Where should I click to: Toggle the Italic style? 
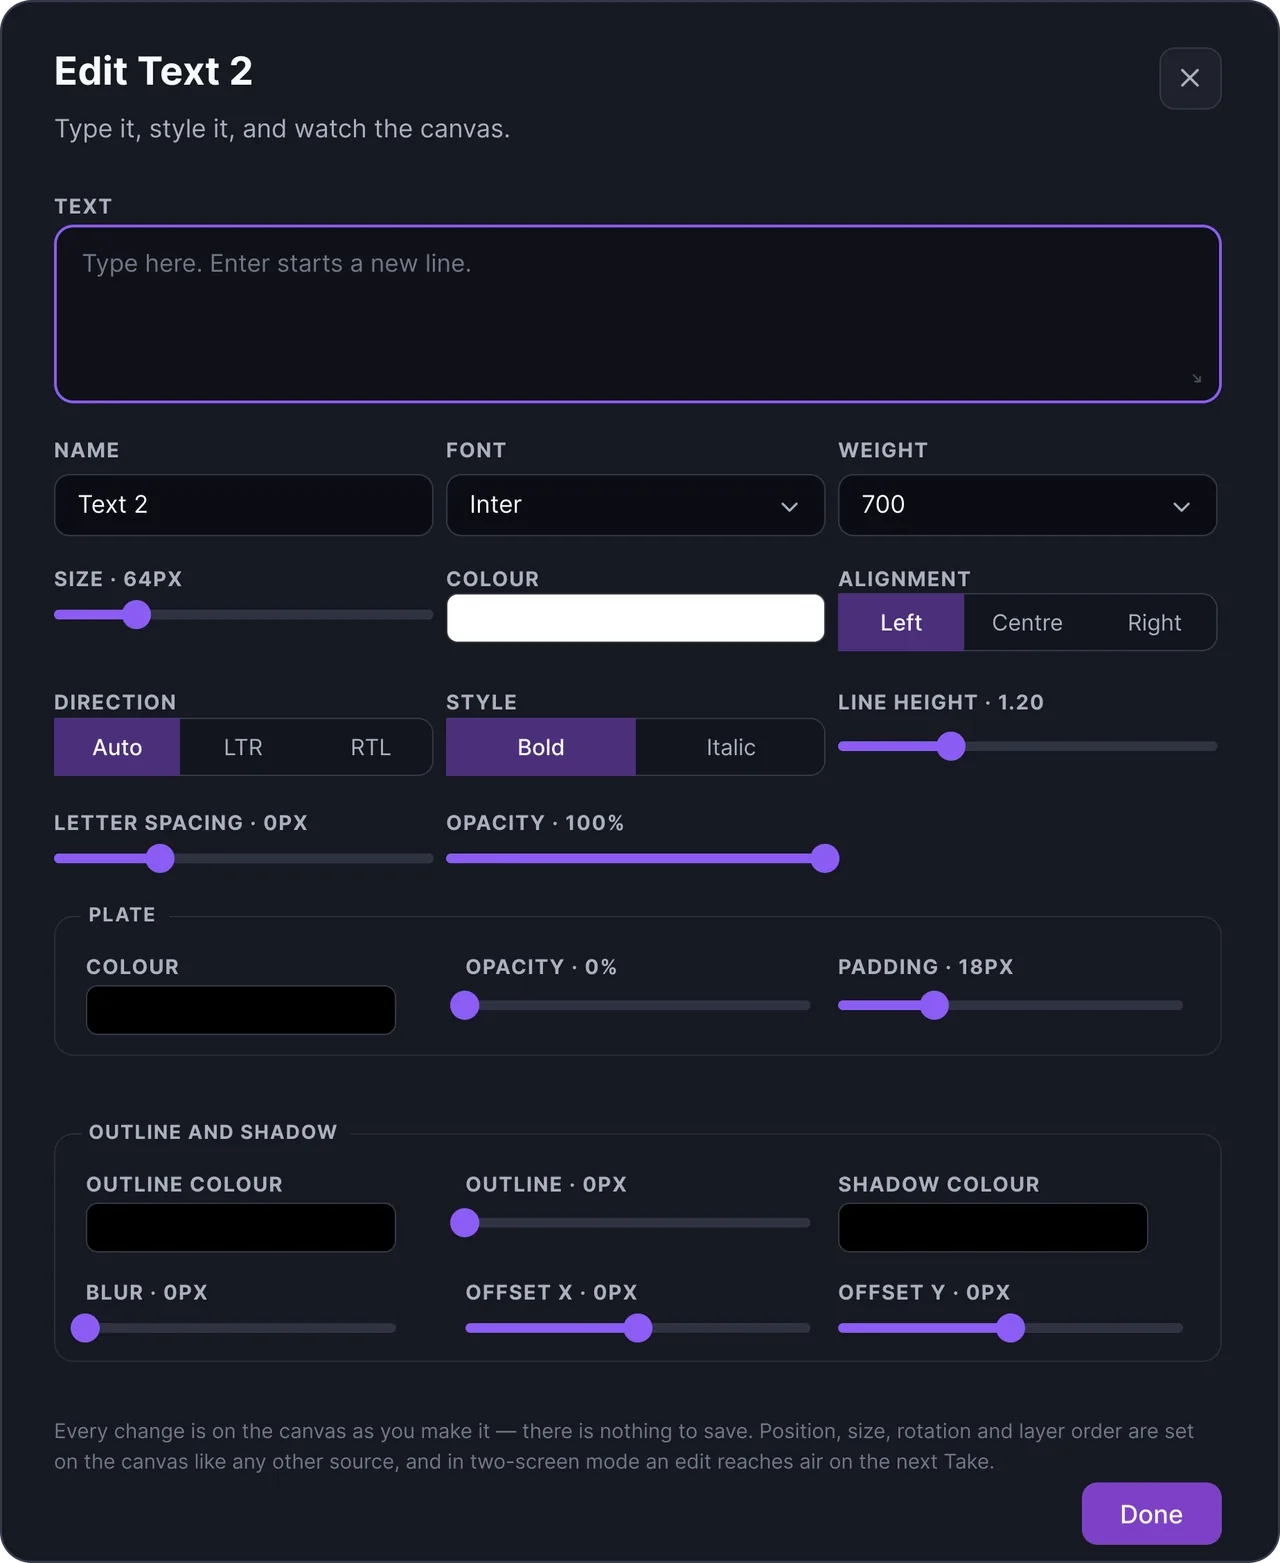point(730,747)
